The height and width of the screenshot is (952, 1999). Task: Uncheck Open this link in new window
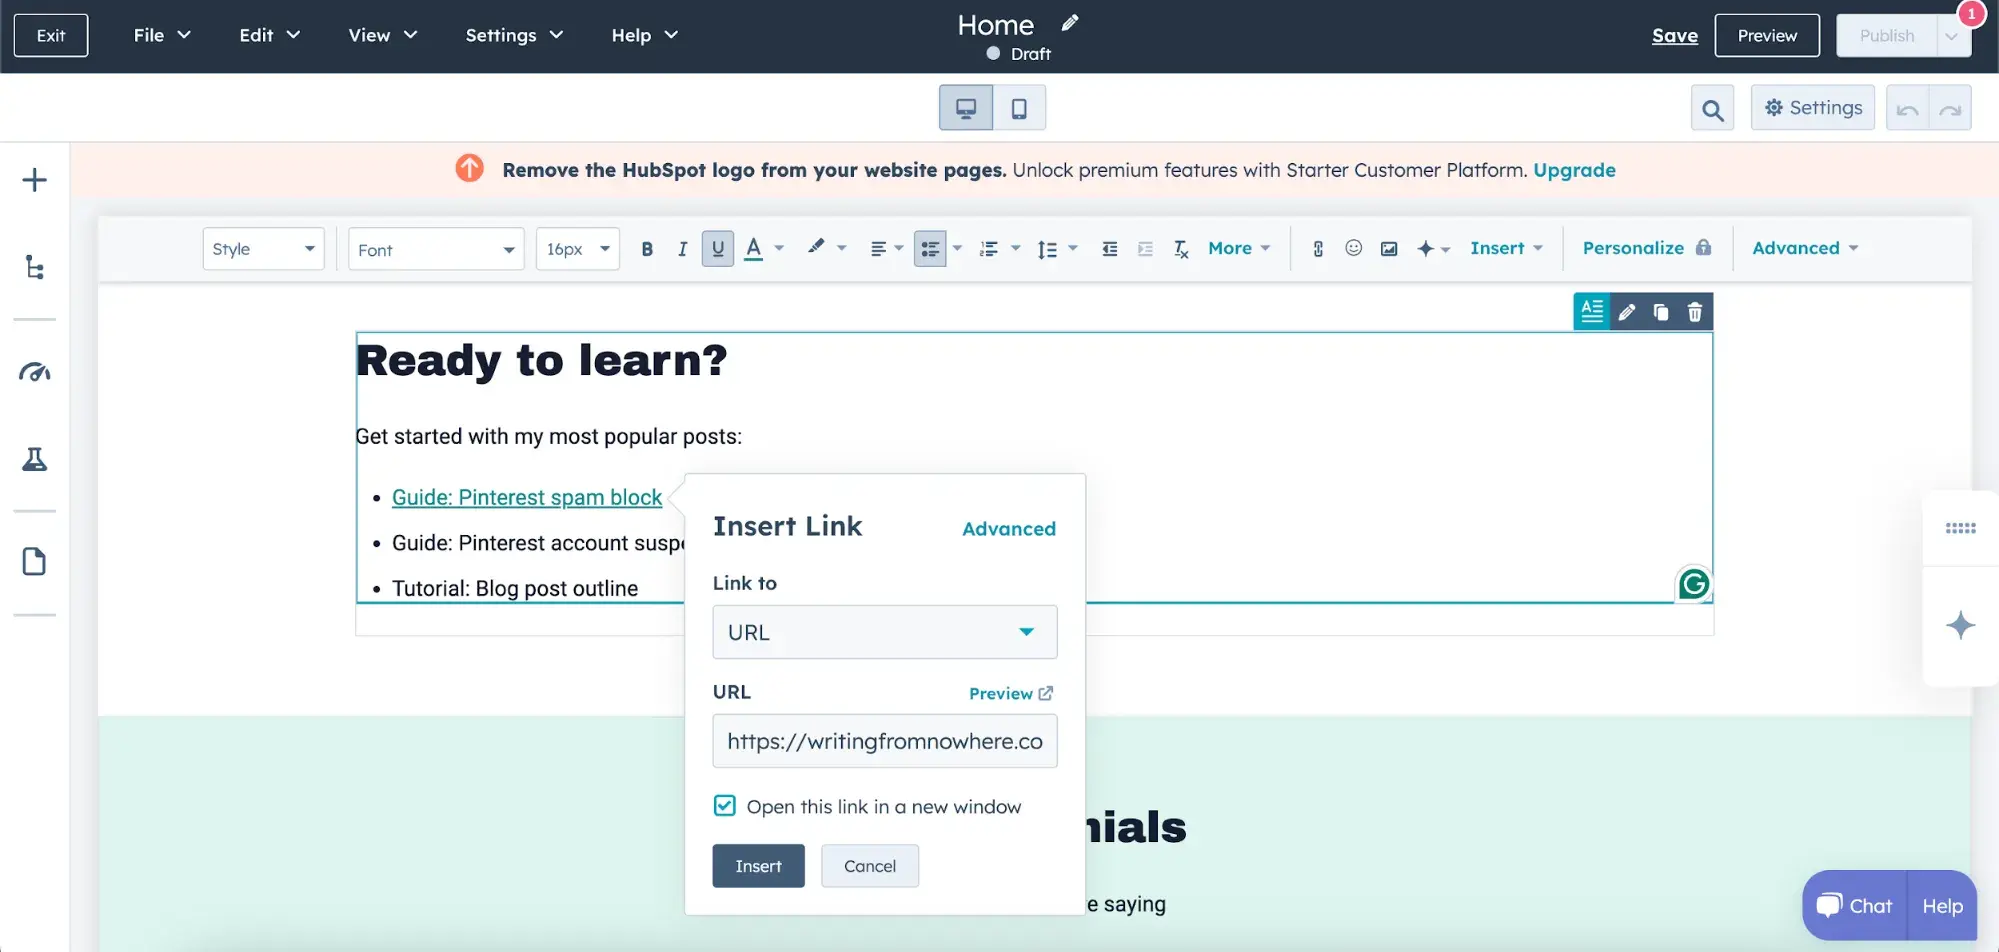[x=725, y=806]
